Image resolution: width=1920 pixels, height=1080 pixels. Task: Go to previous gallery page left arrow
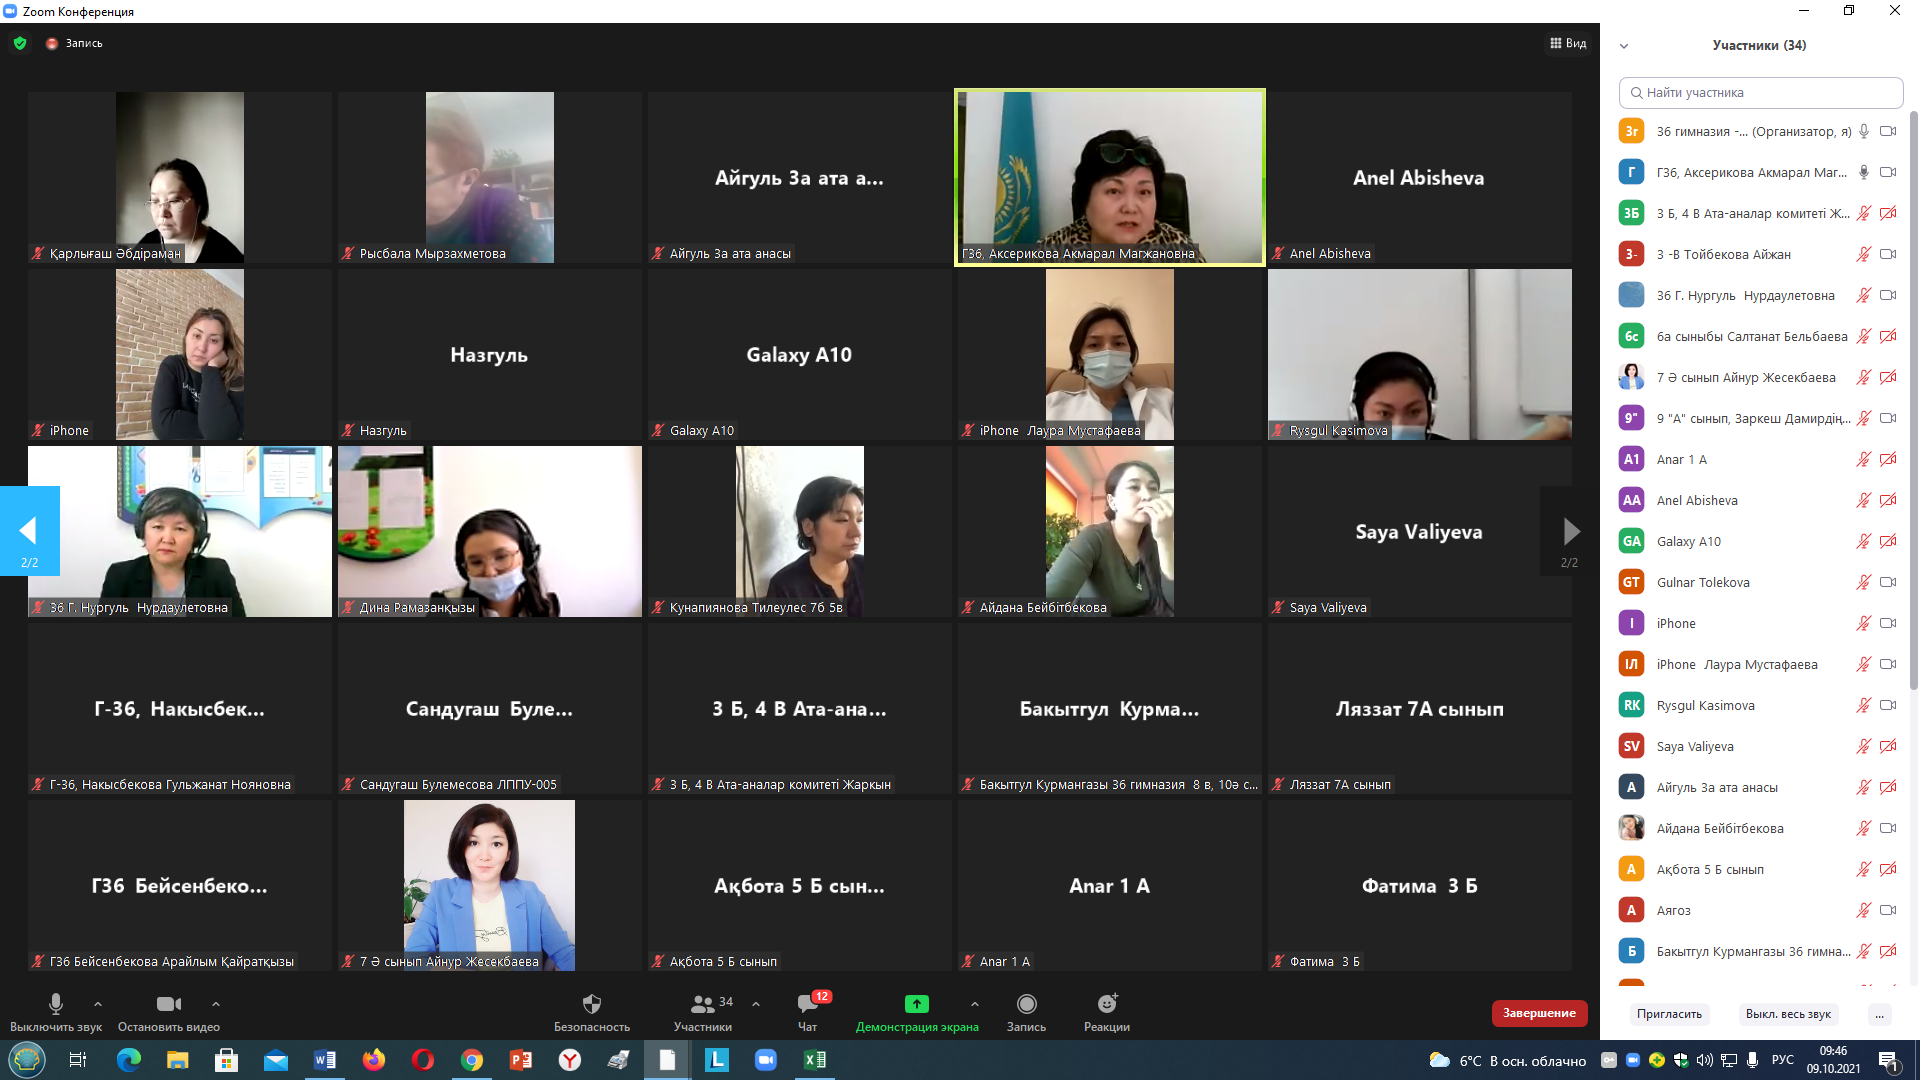(x=29, y=531)
